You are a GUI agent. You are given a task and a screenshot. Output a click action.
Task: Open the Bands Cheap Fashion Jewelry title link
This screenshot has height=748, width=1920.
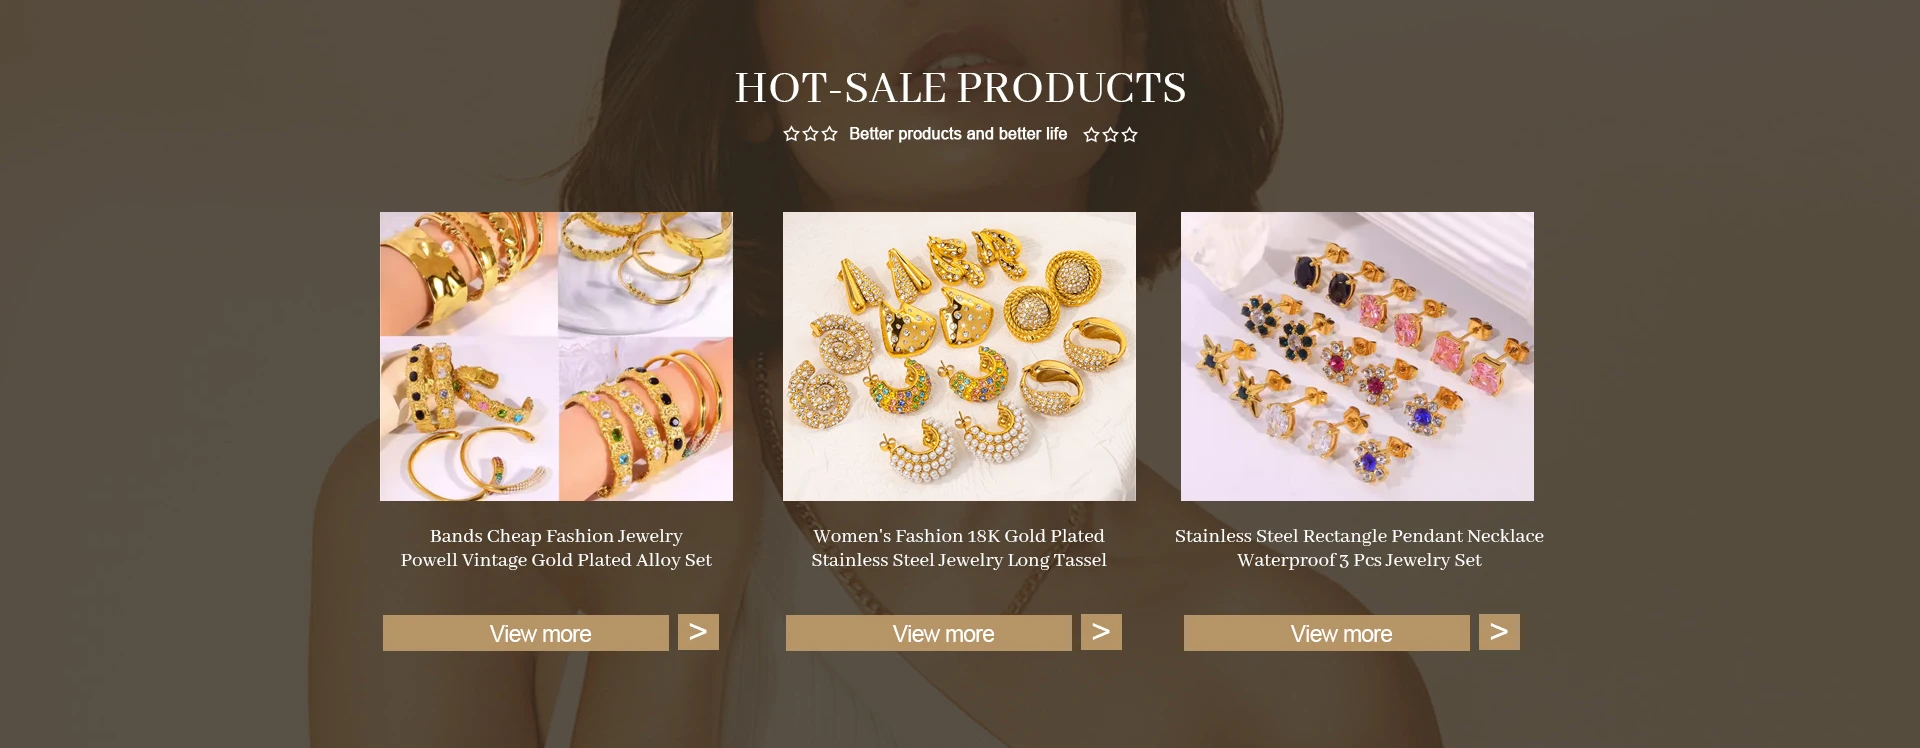(x=556, y=548)
